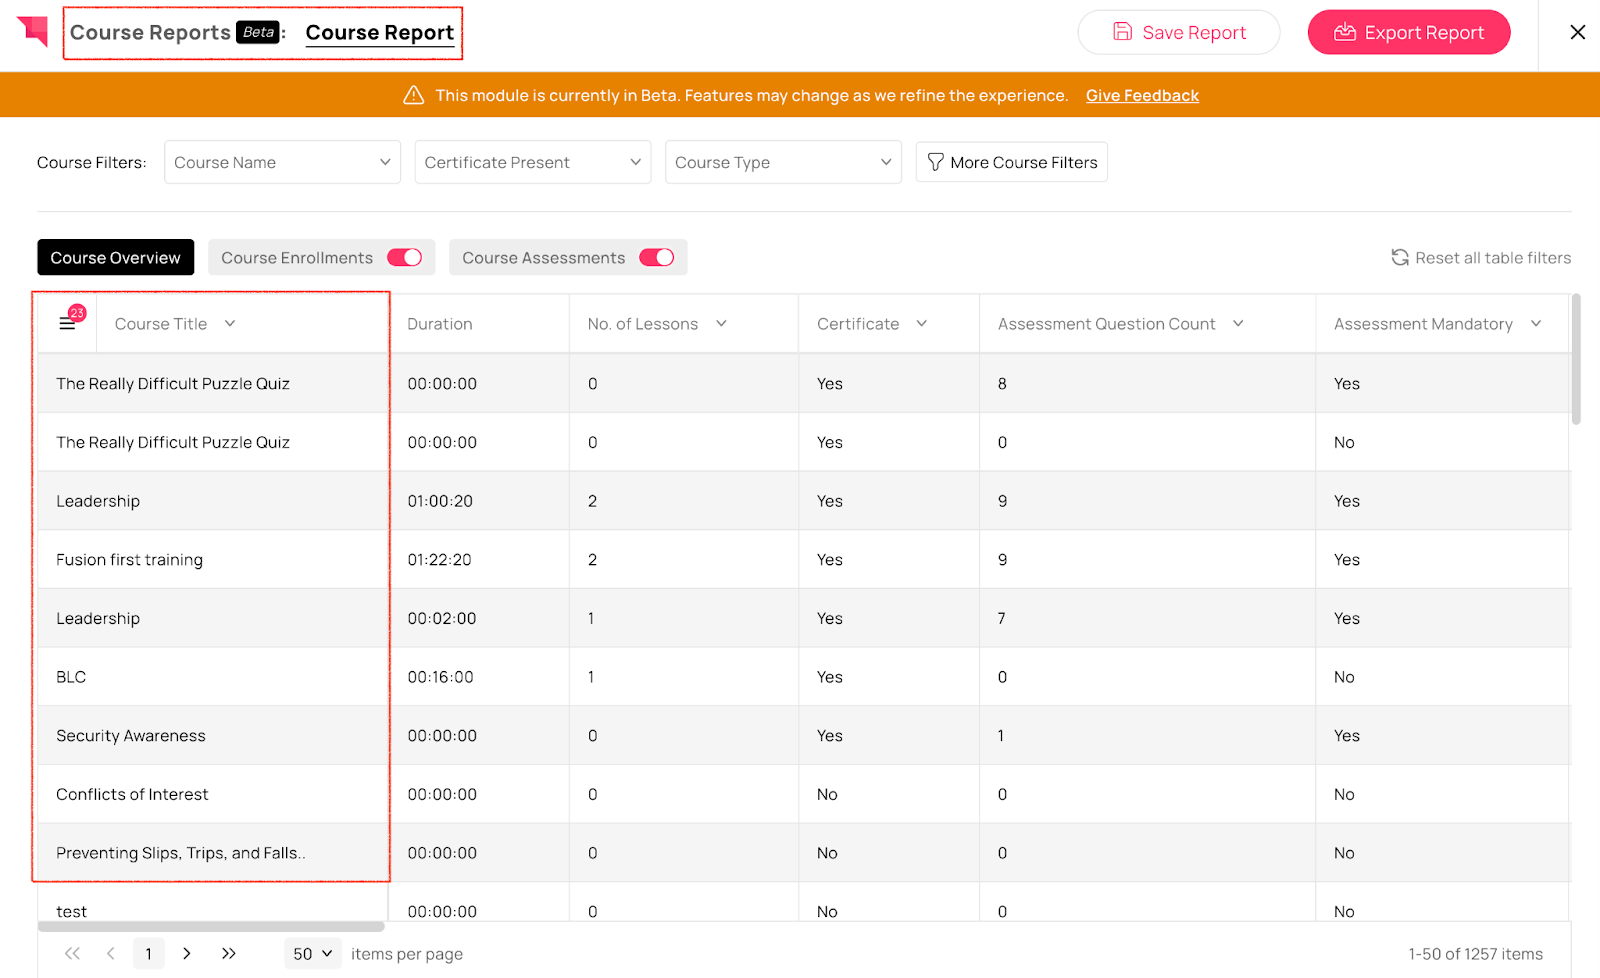The height and width of the screenshot is (978, 1600).
Task: Toggle Course Enrollments switch off
Action: [x=405, y=258]
